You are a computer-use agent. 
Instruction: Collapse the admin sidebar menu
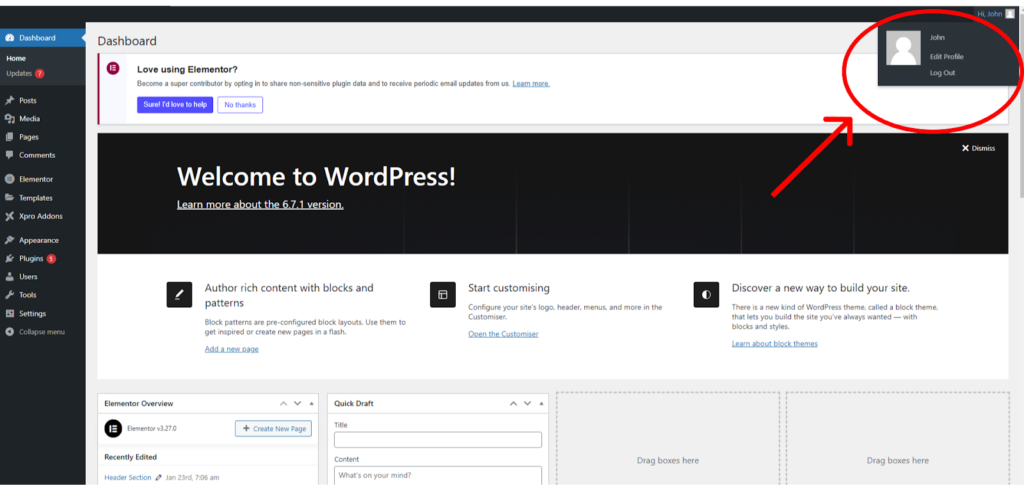point(35,332)
